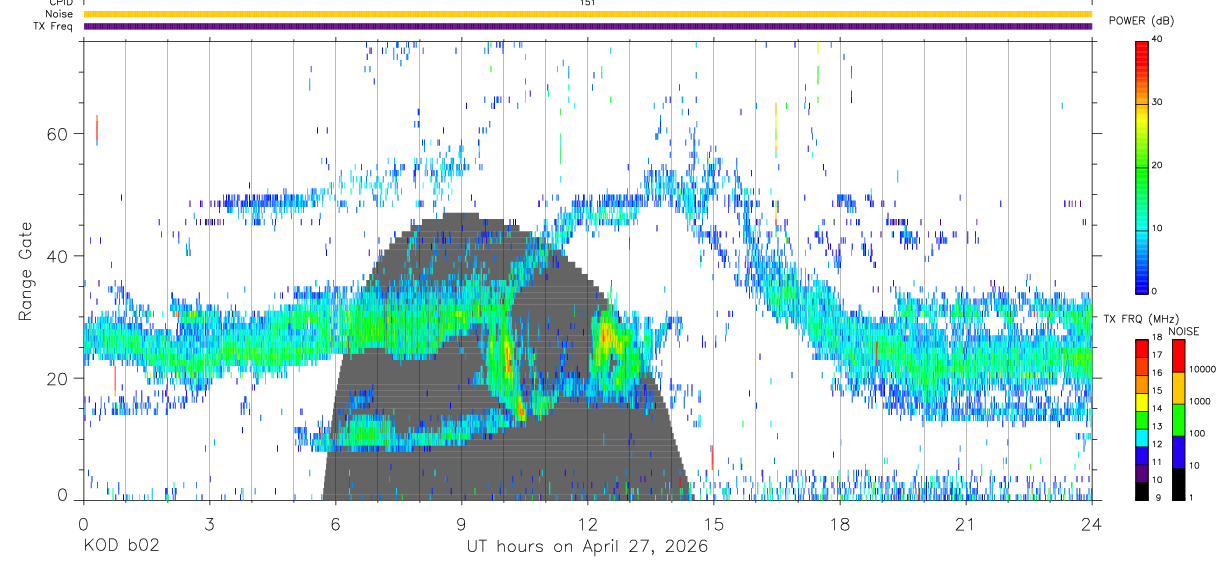Click the 10000 tick on the noise scale
This screenshot has width=1228, height=567.
pos(1202,369)
